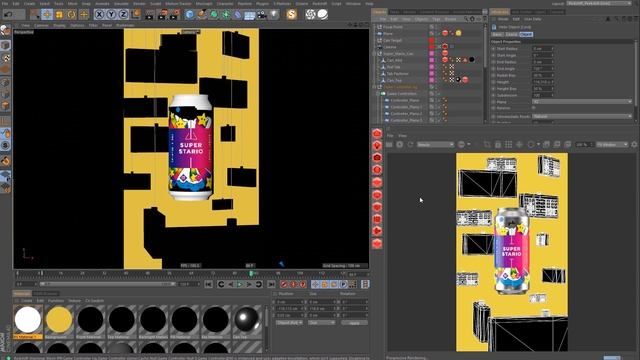Select Controller_Plane object
This screenshot has height=360, width=640.
[x=405, y=100]
